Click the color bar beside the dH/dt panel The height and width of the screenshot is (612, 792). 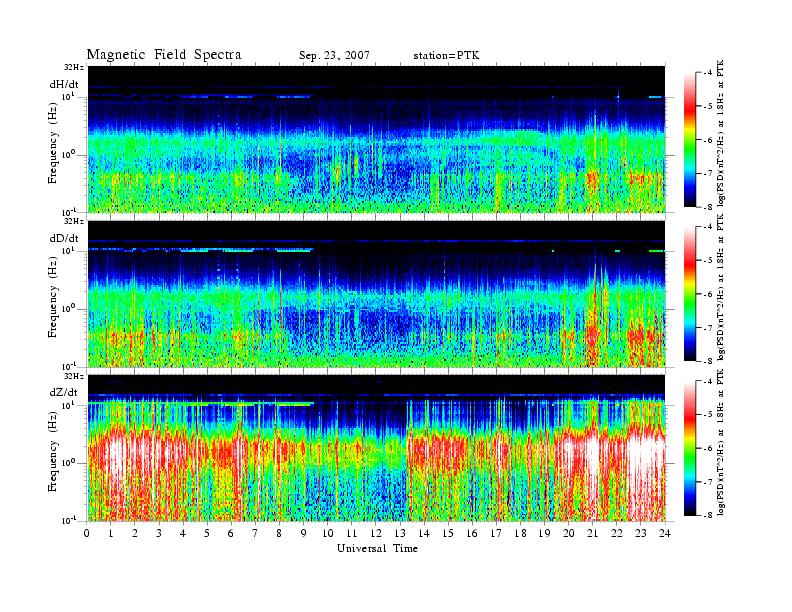(689, 140)
